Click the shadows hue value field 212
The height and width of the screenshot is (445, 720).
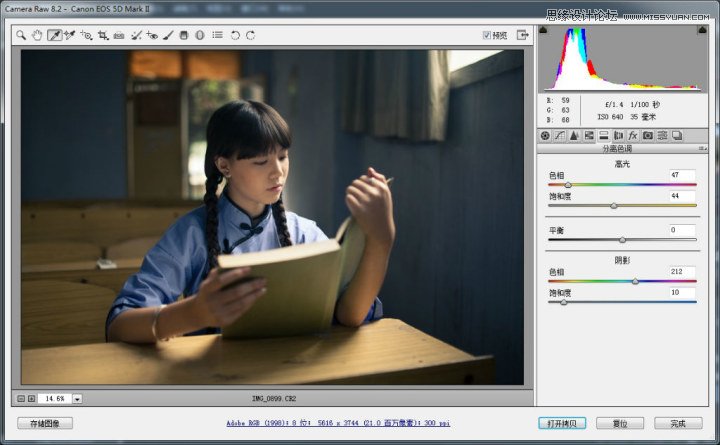(x=682, y=271)
